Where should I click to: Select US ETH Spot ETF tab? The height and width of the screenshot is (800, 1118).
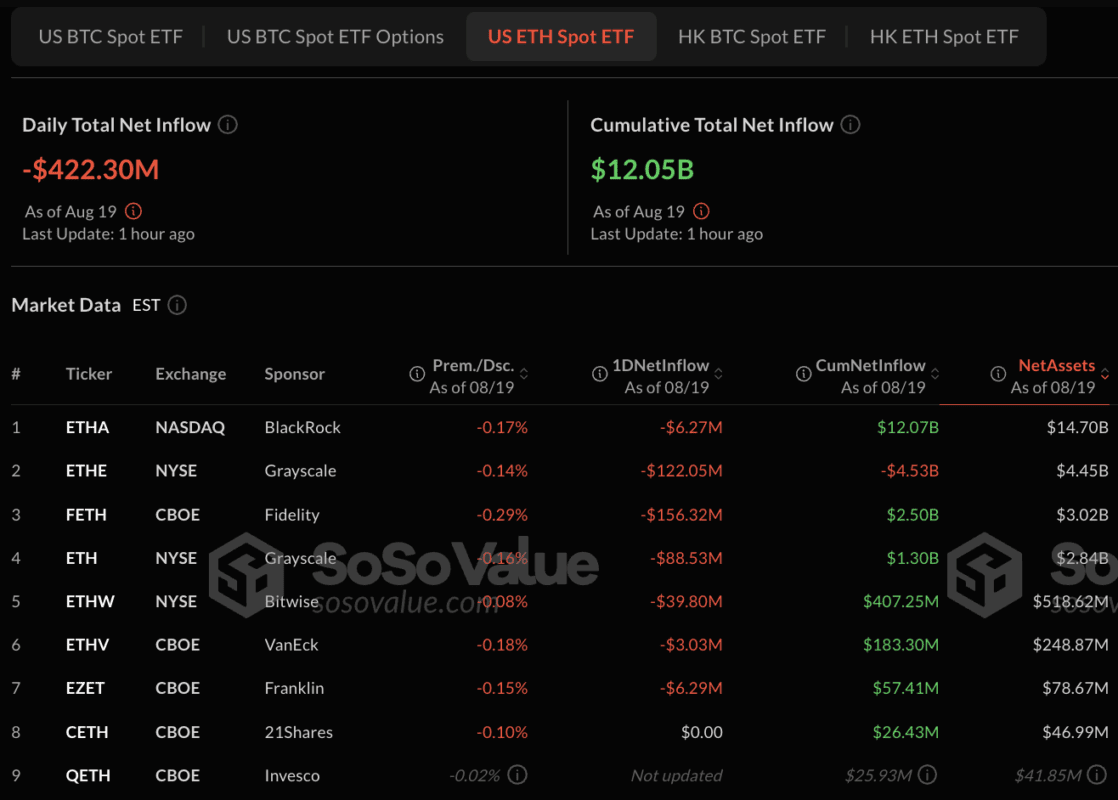pos(561,36)
